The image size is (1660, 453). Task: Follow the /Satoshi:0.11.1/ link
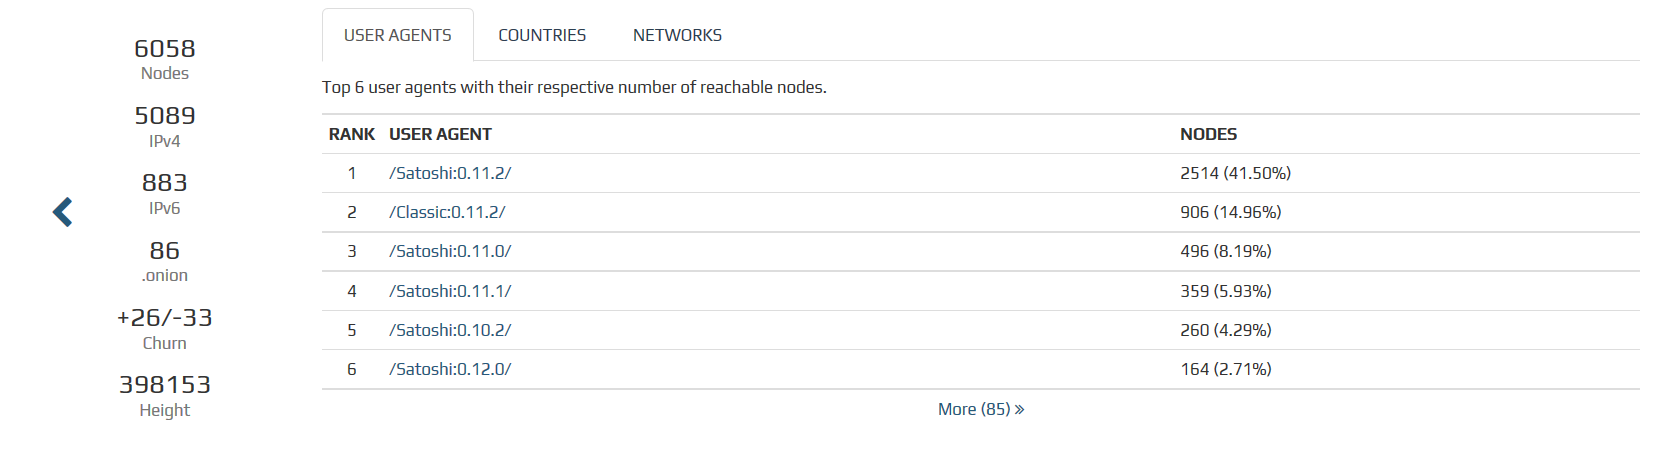coord(450,291)
